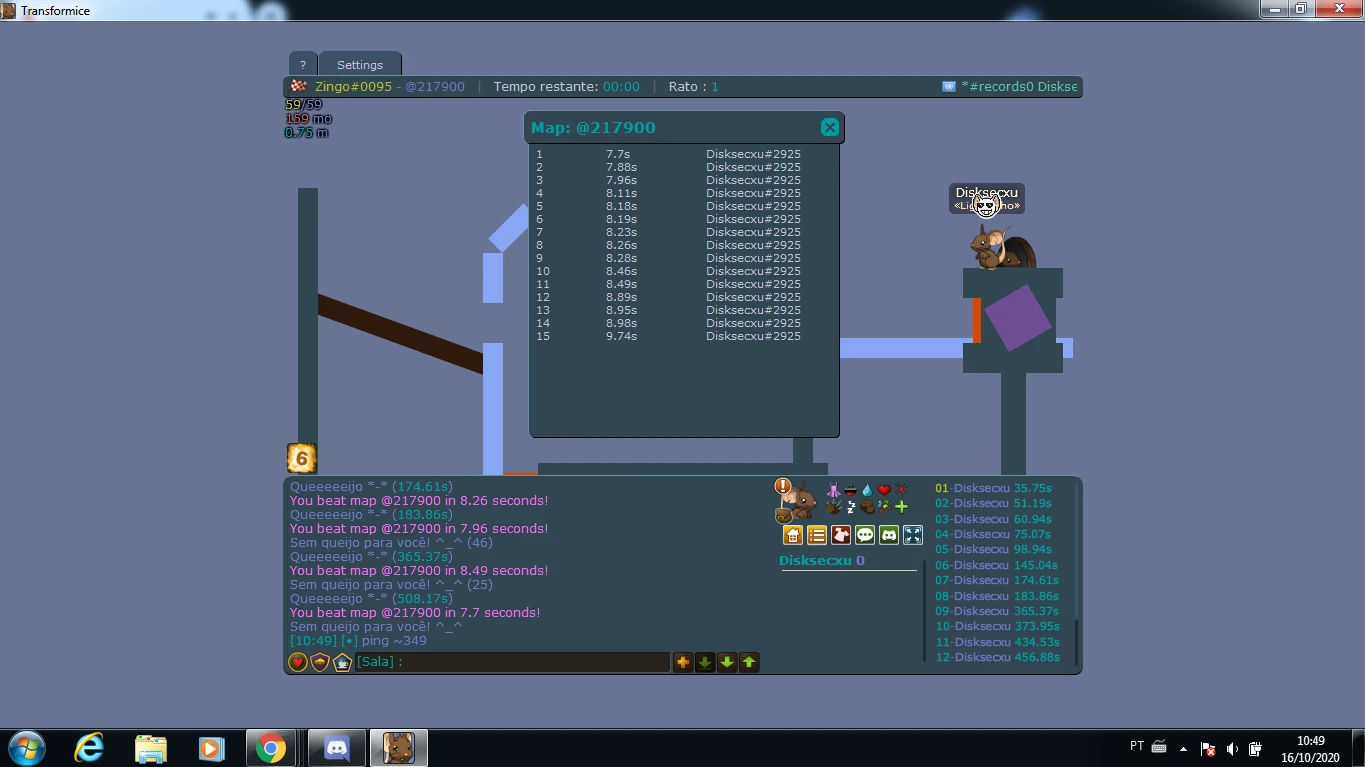1365x767 pixels.
Task: Click the teacup pentagon badge beside chat input
Action: click(x=342, y=662)
